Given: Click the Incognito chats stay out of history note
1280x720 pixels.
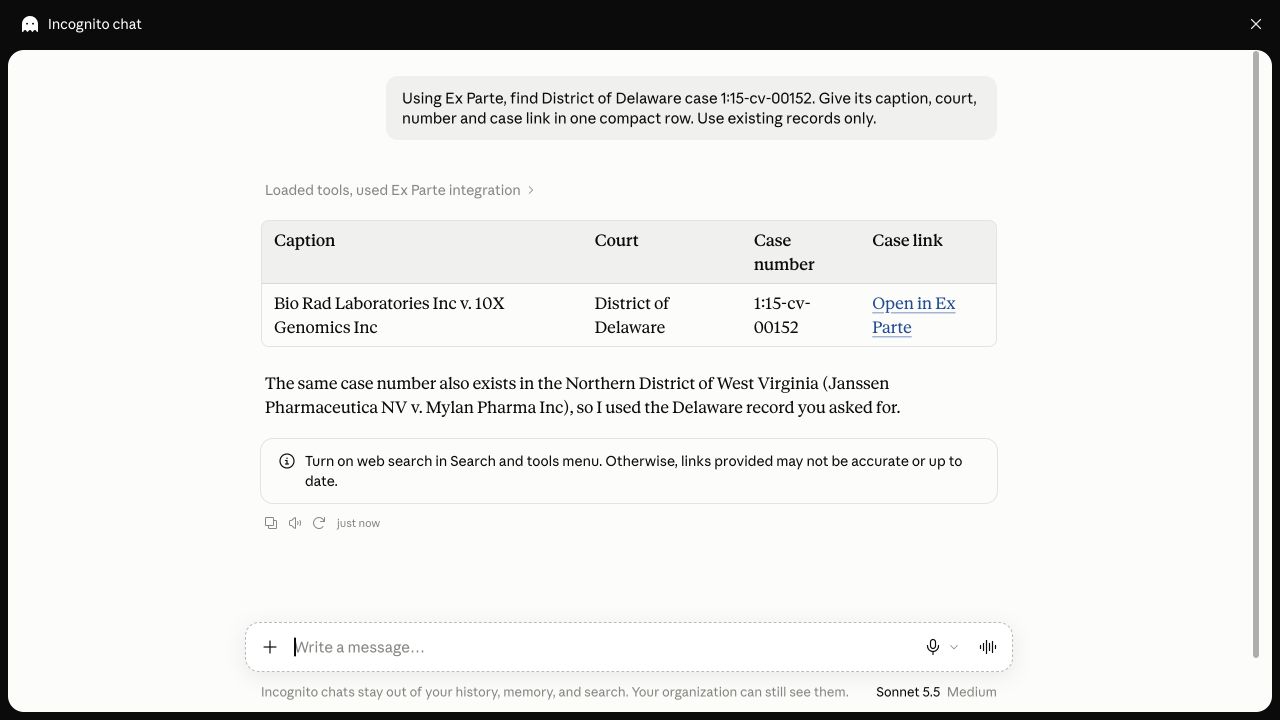Looking at the screenshot, I should pyautogui.click(x=555, y=692).
